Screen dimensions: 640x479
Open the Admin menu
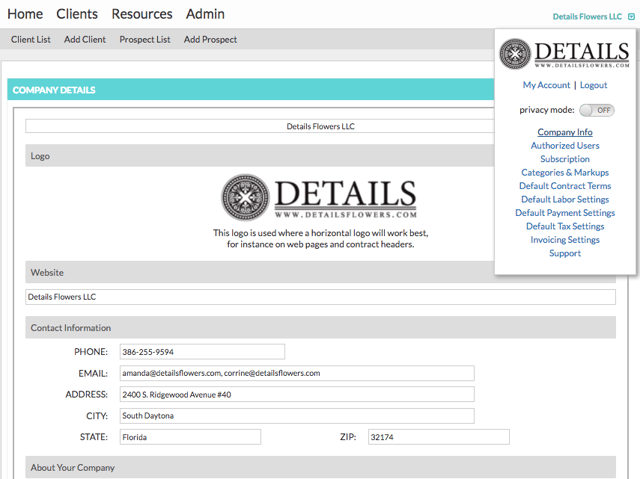point(205,14)
